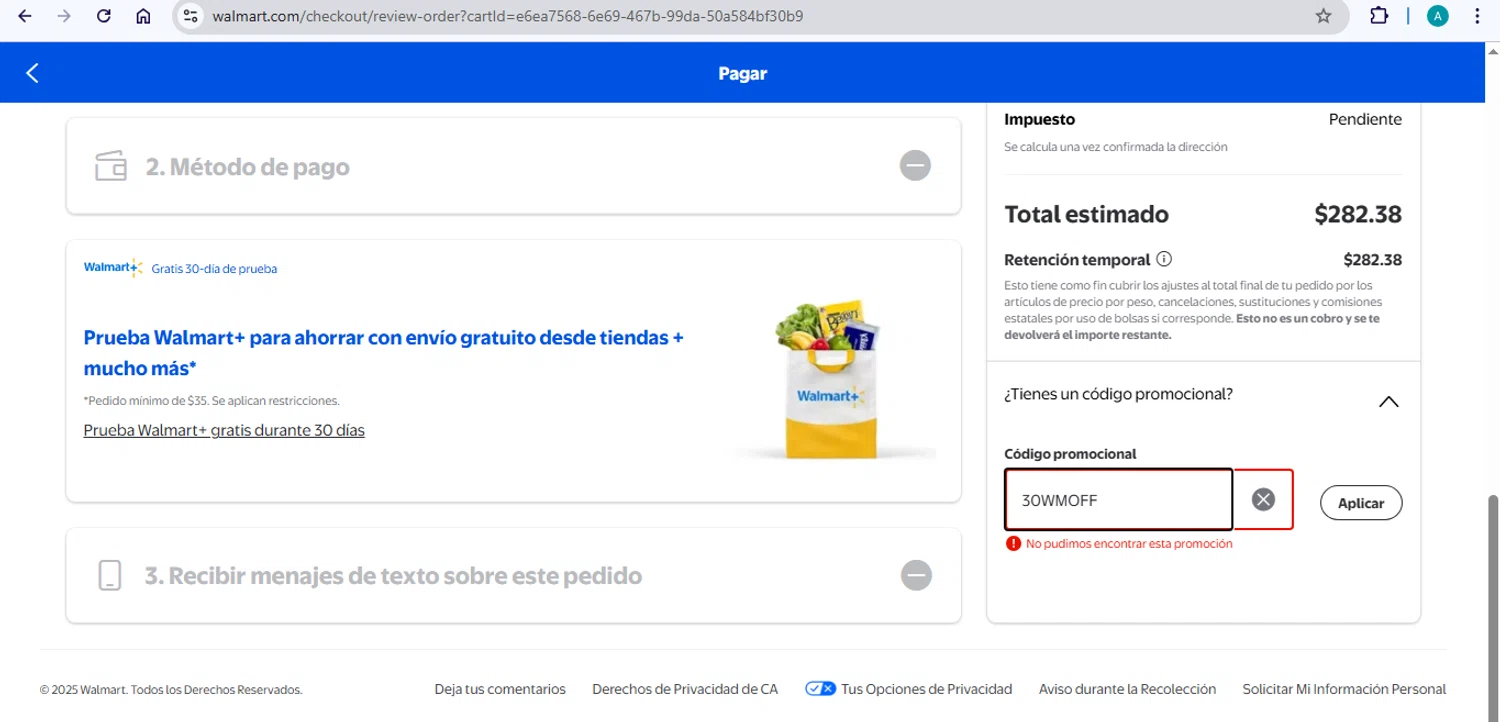Image resolution: width=1500 pixels, height=722 pixels.
Task: Reload the page in the browser
Action: click(x=104, y=16)
